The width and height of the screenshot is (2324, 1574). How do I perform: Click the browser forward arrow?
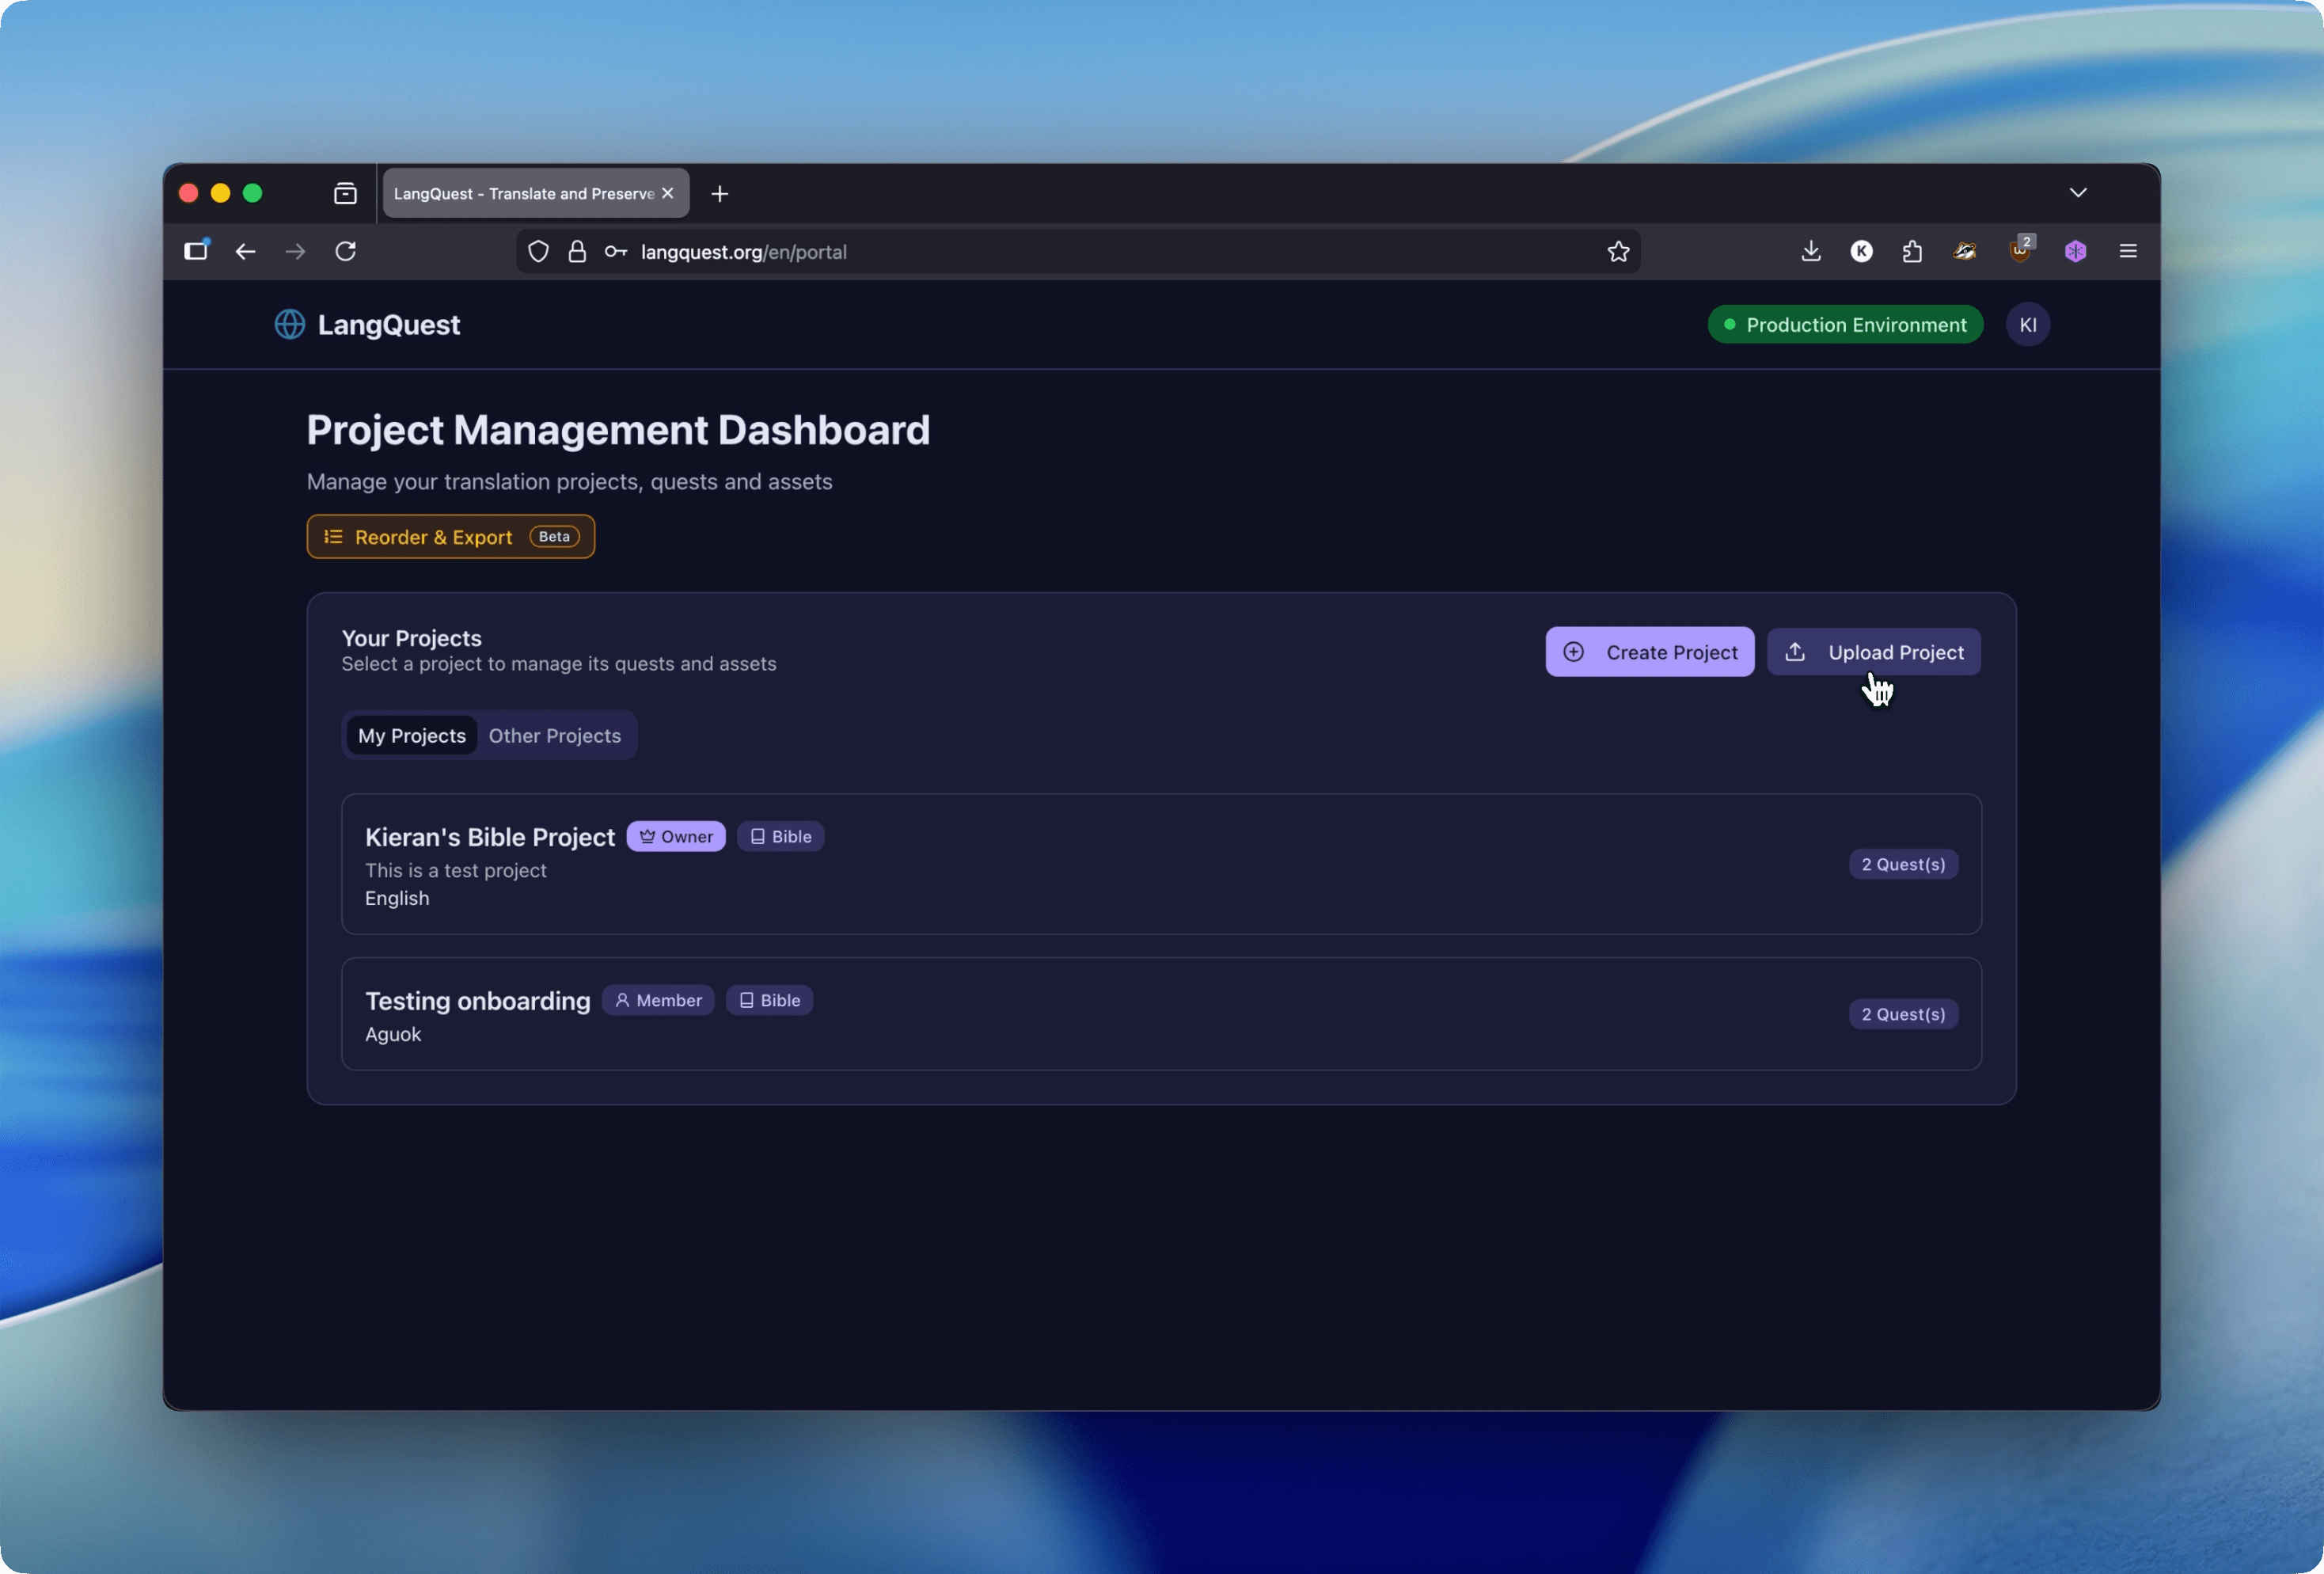[295, 252]
